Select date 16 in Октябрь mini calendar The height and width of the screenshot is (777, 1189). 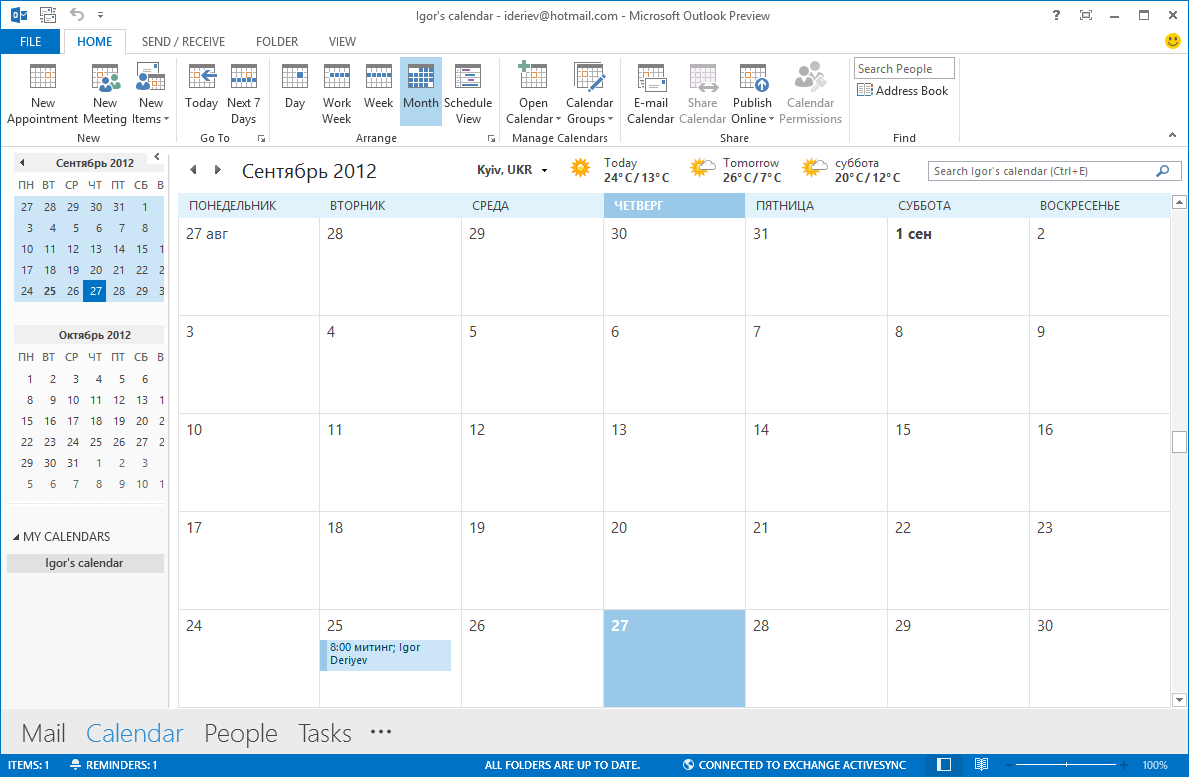pyautogui.click(x=50, y=421)
